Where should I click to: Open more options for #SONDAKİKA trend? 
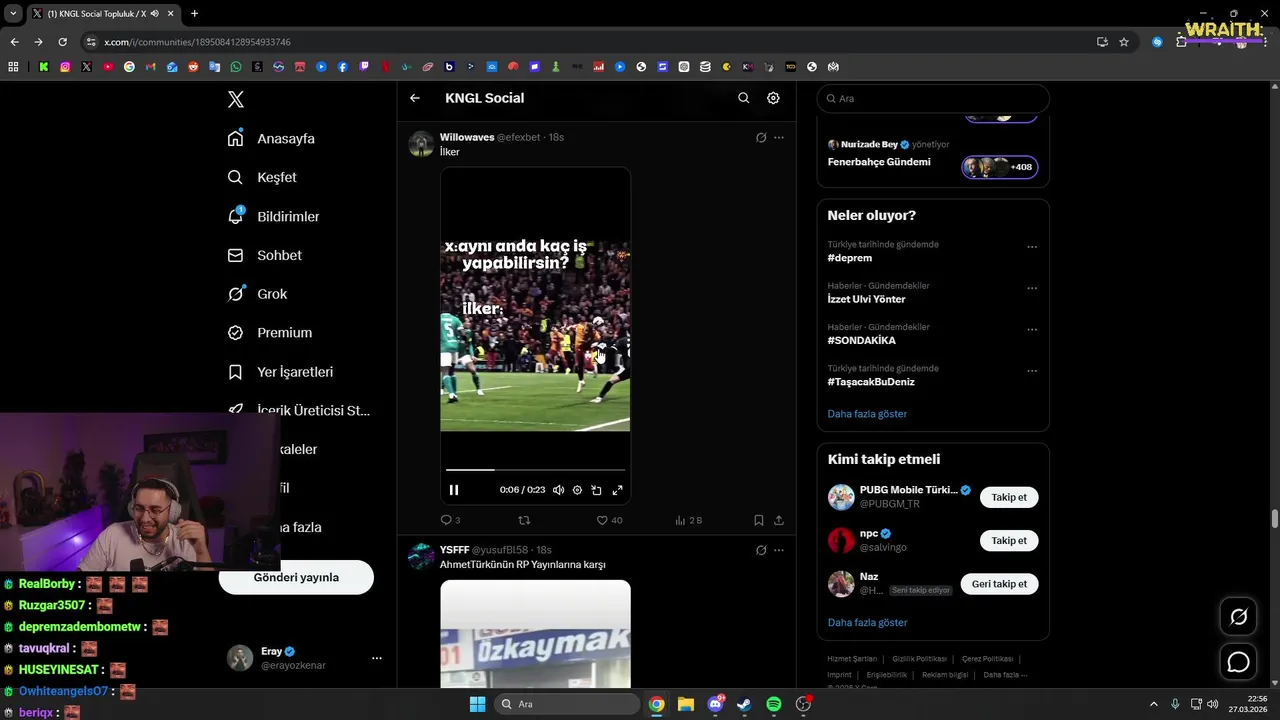1032,329
